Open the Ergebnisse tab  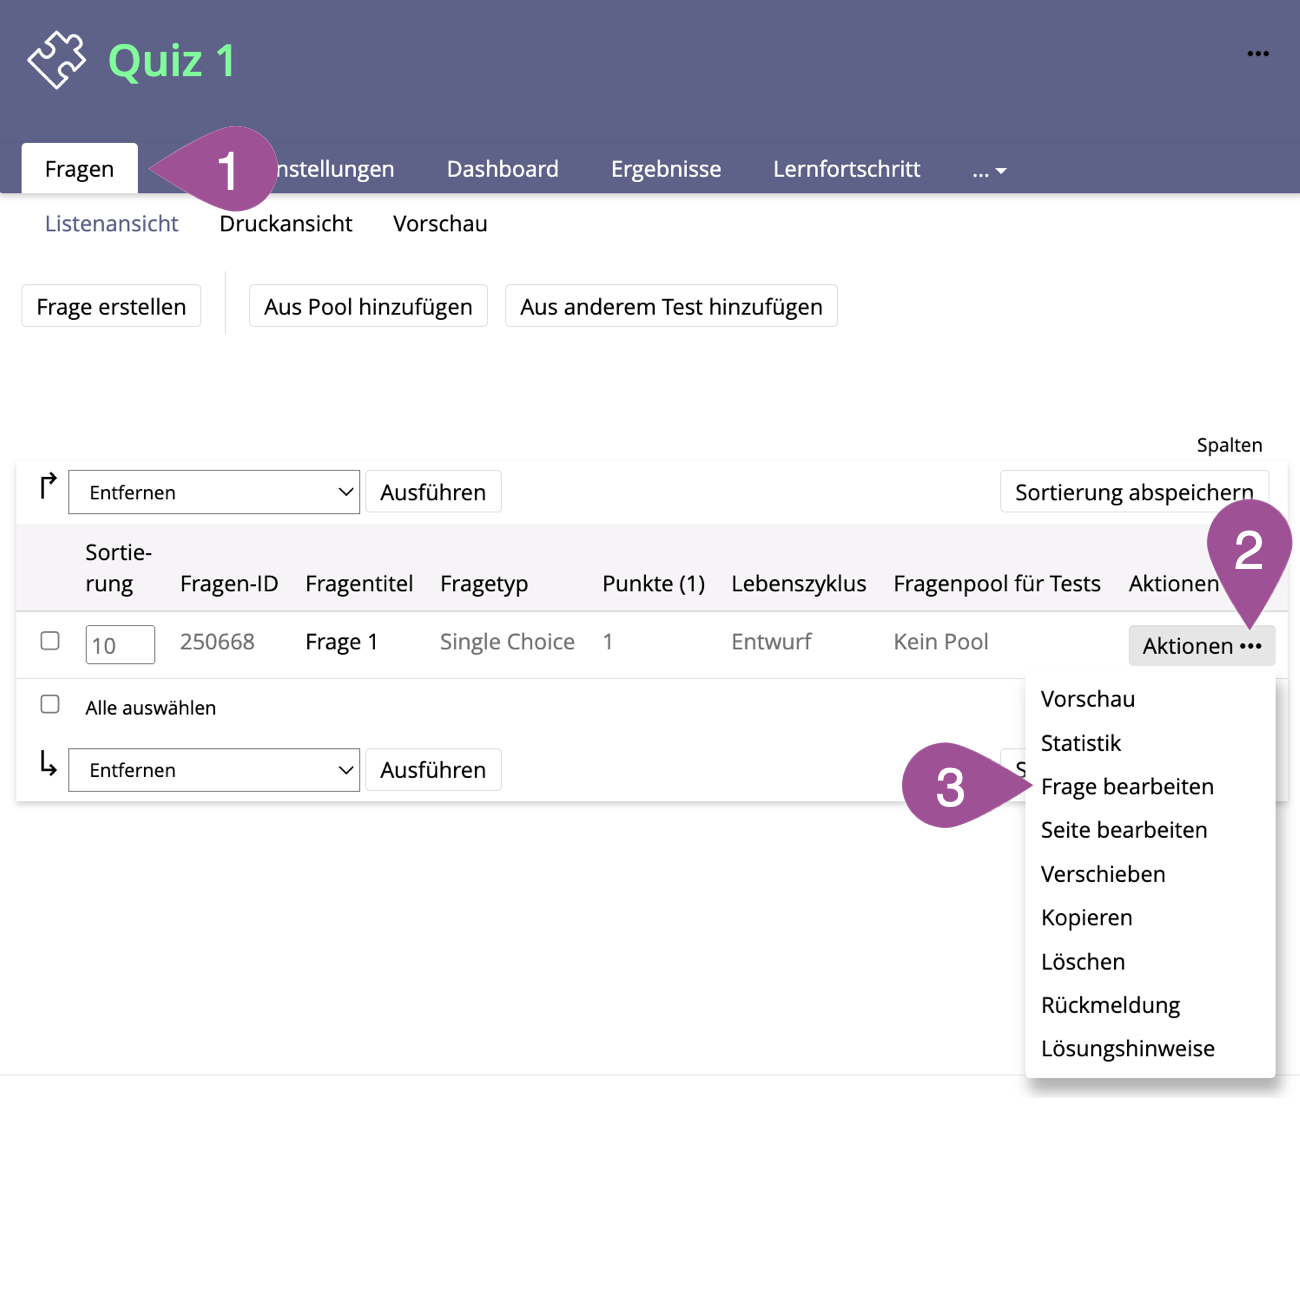coord(665,169)
